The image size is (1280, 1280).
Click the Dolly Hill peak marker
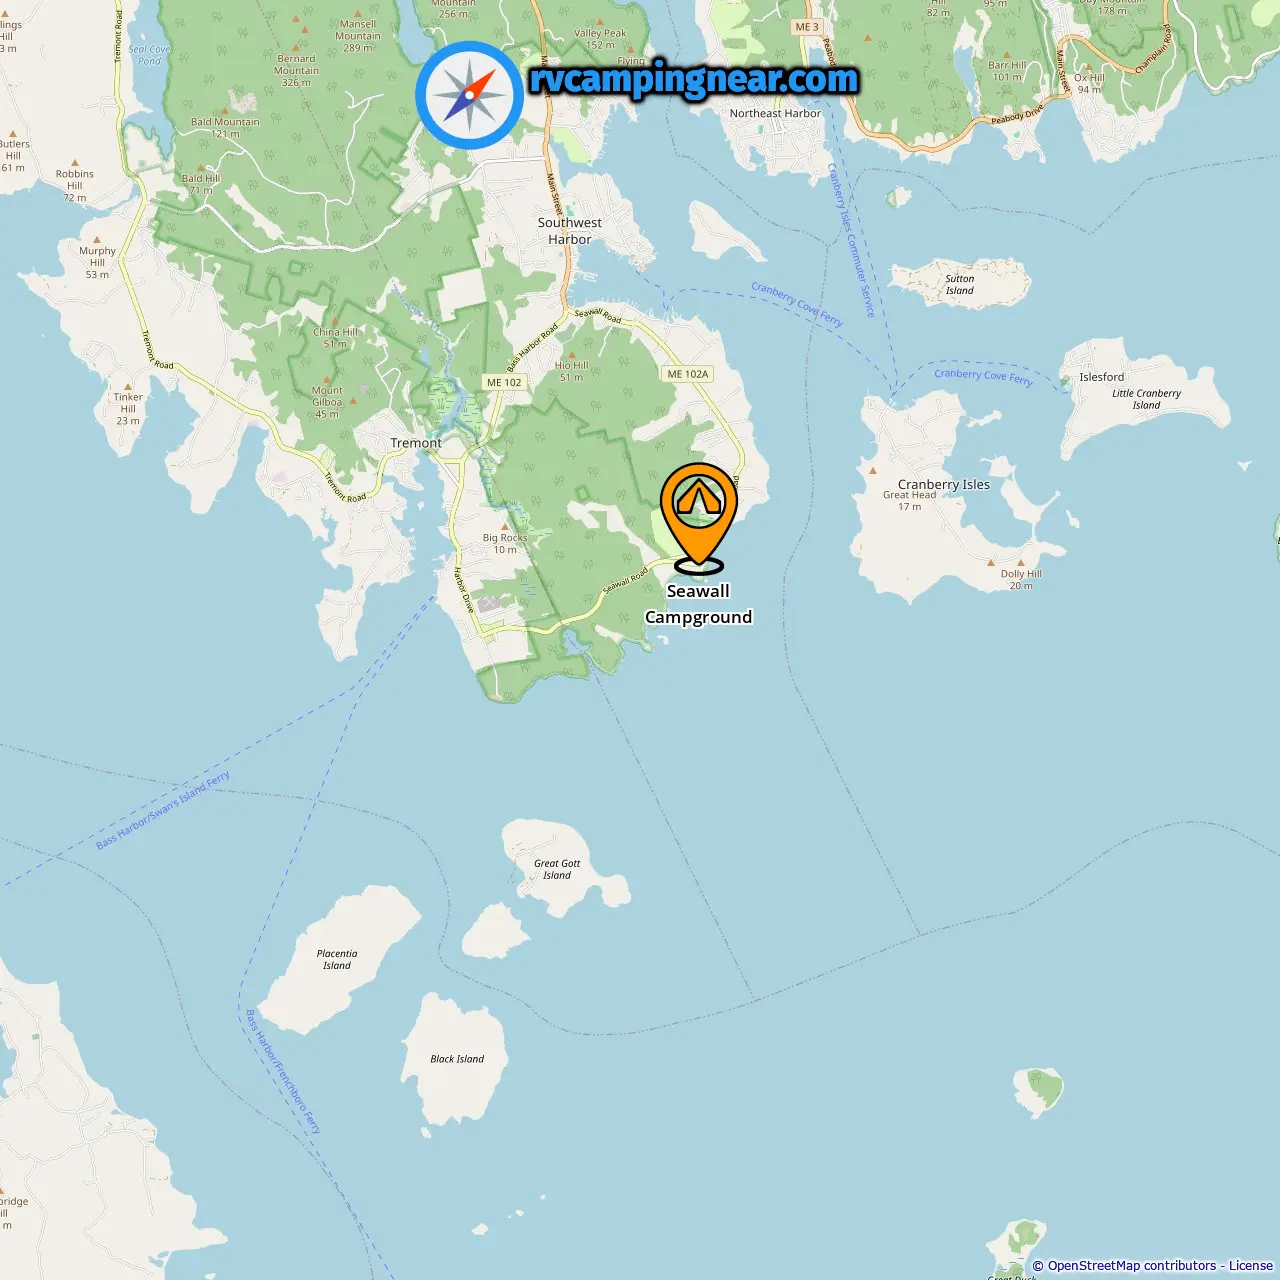coord(1021,563)
